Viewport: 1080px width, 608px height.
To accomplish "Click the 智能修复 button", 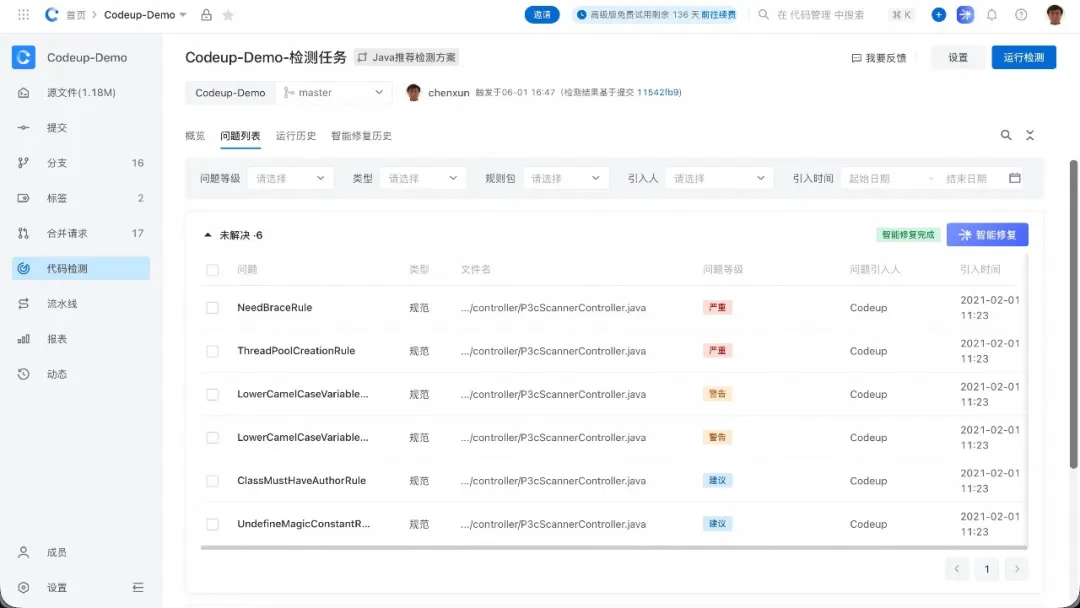I will click(987, 234).
